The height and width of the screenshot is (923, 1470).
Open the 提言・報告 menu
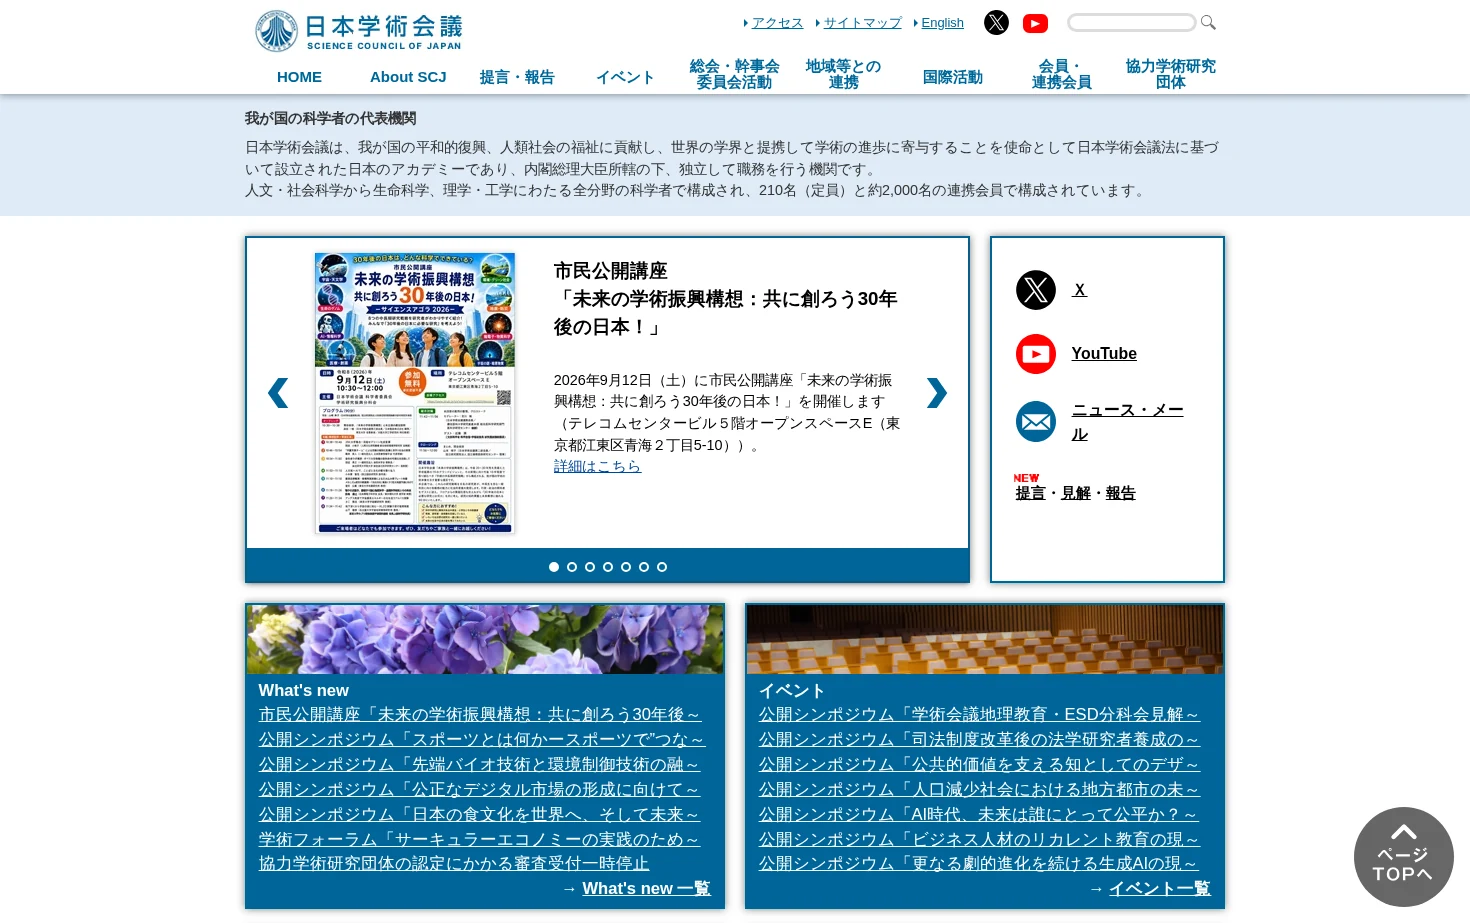tap(517, 77)
